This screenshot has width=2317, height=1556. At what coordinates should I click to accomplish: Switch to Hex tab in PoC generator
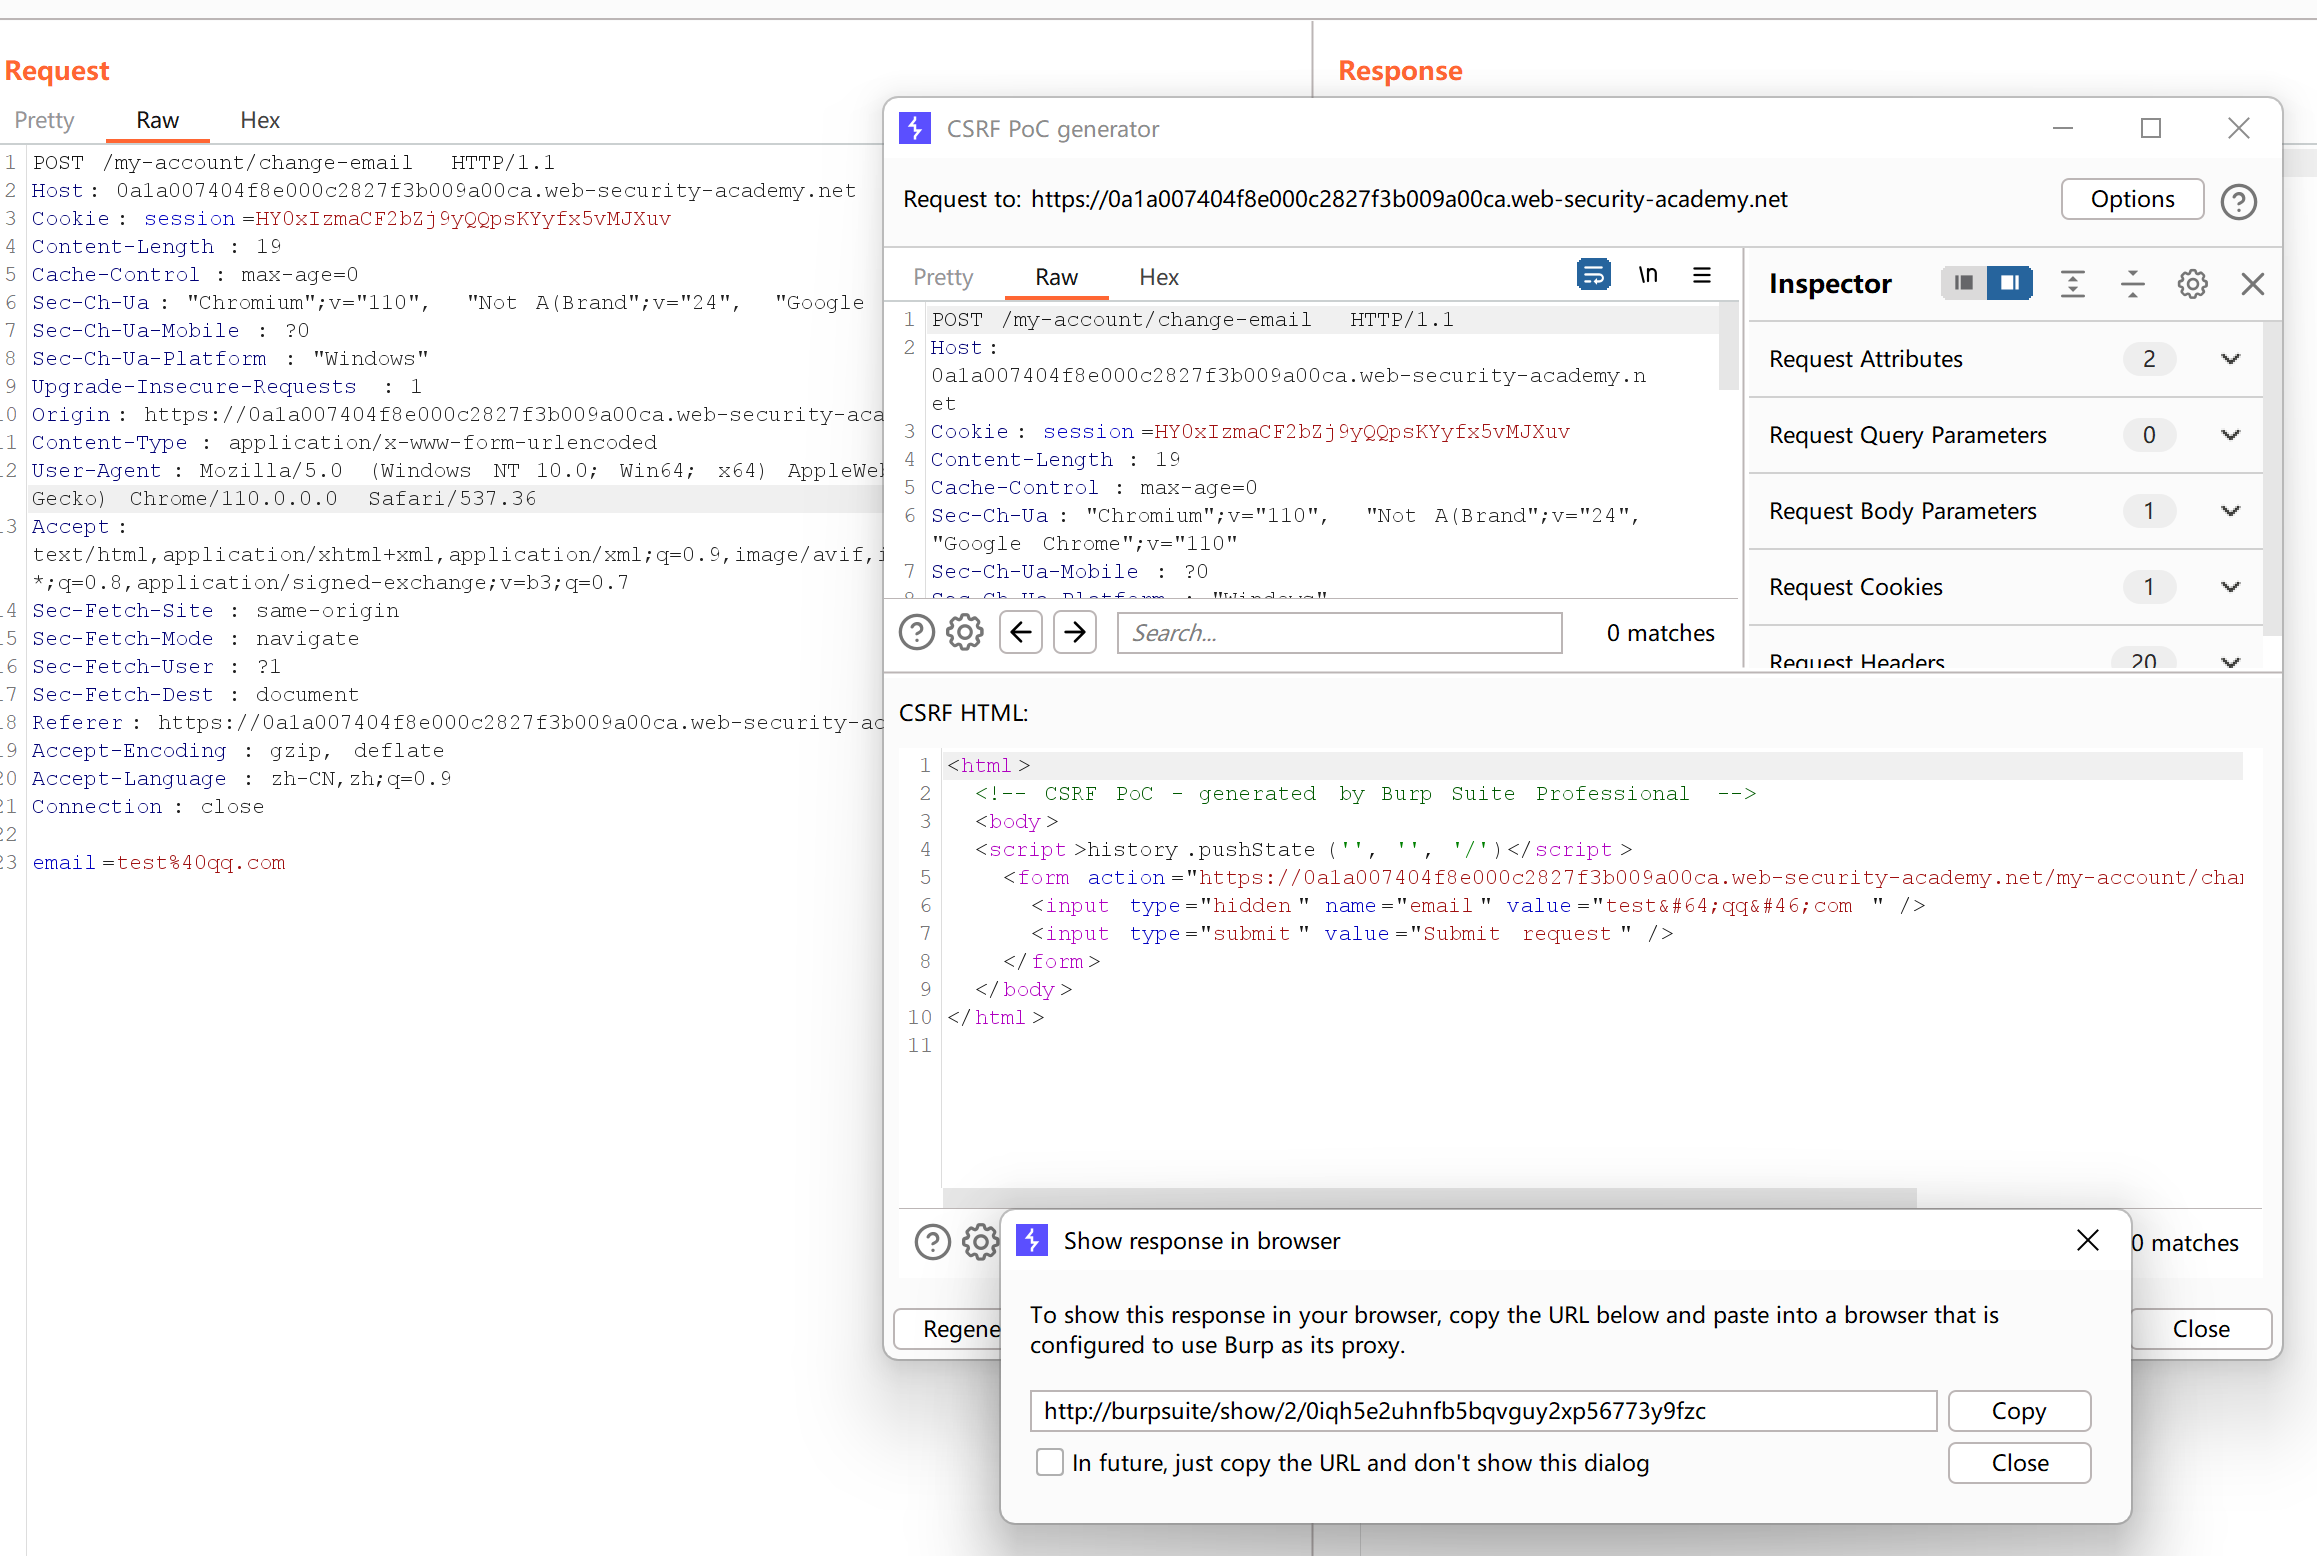pos(1158,277)
